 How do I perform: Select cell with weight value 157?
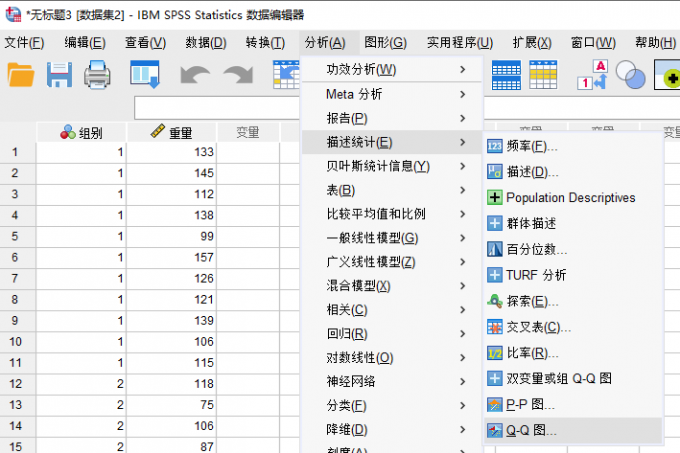tap(171, 257)
